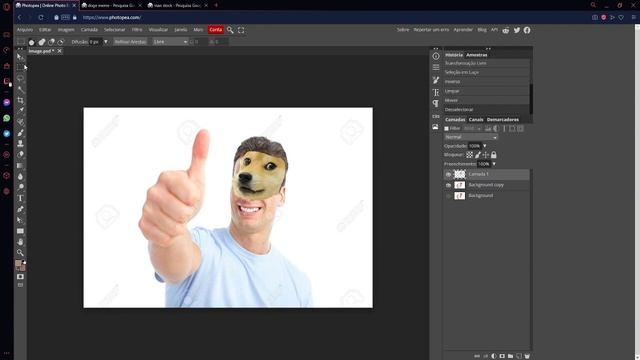
Task: Open the Arquivo menu
Action: [25, 30]
